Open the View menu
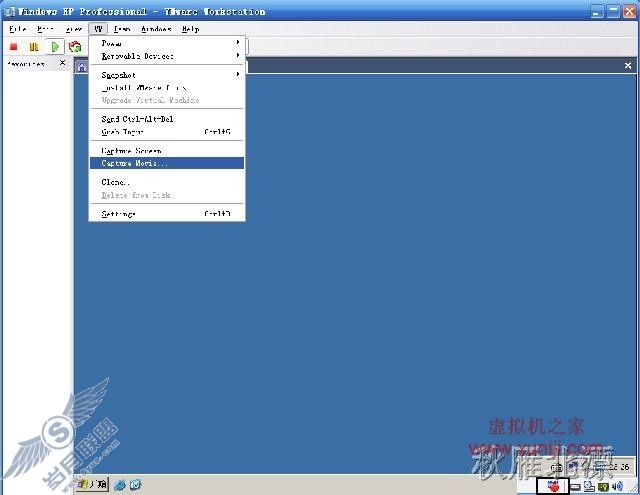Viewport: 640px width, 495px height. (74, 29)
